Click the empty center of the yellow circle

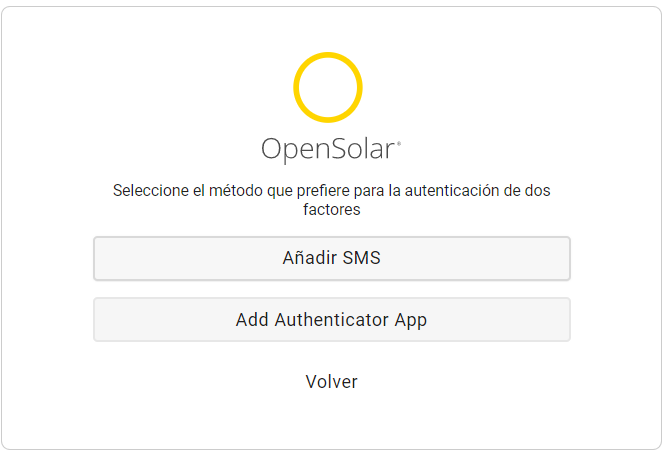[328, 87]
